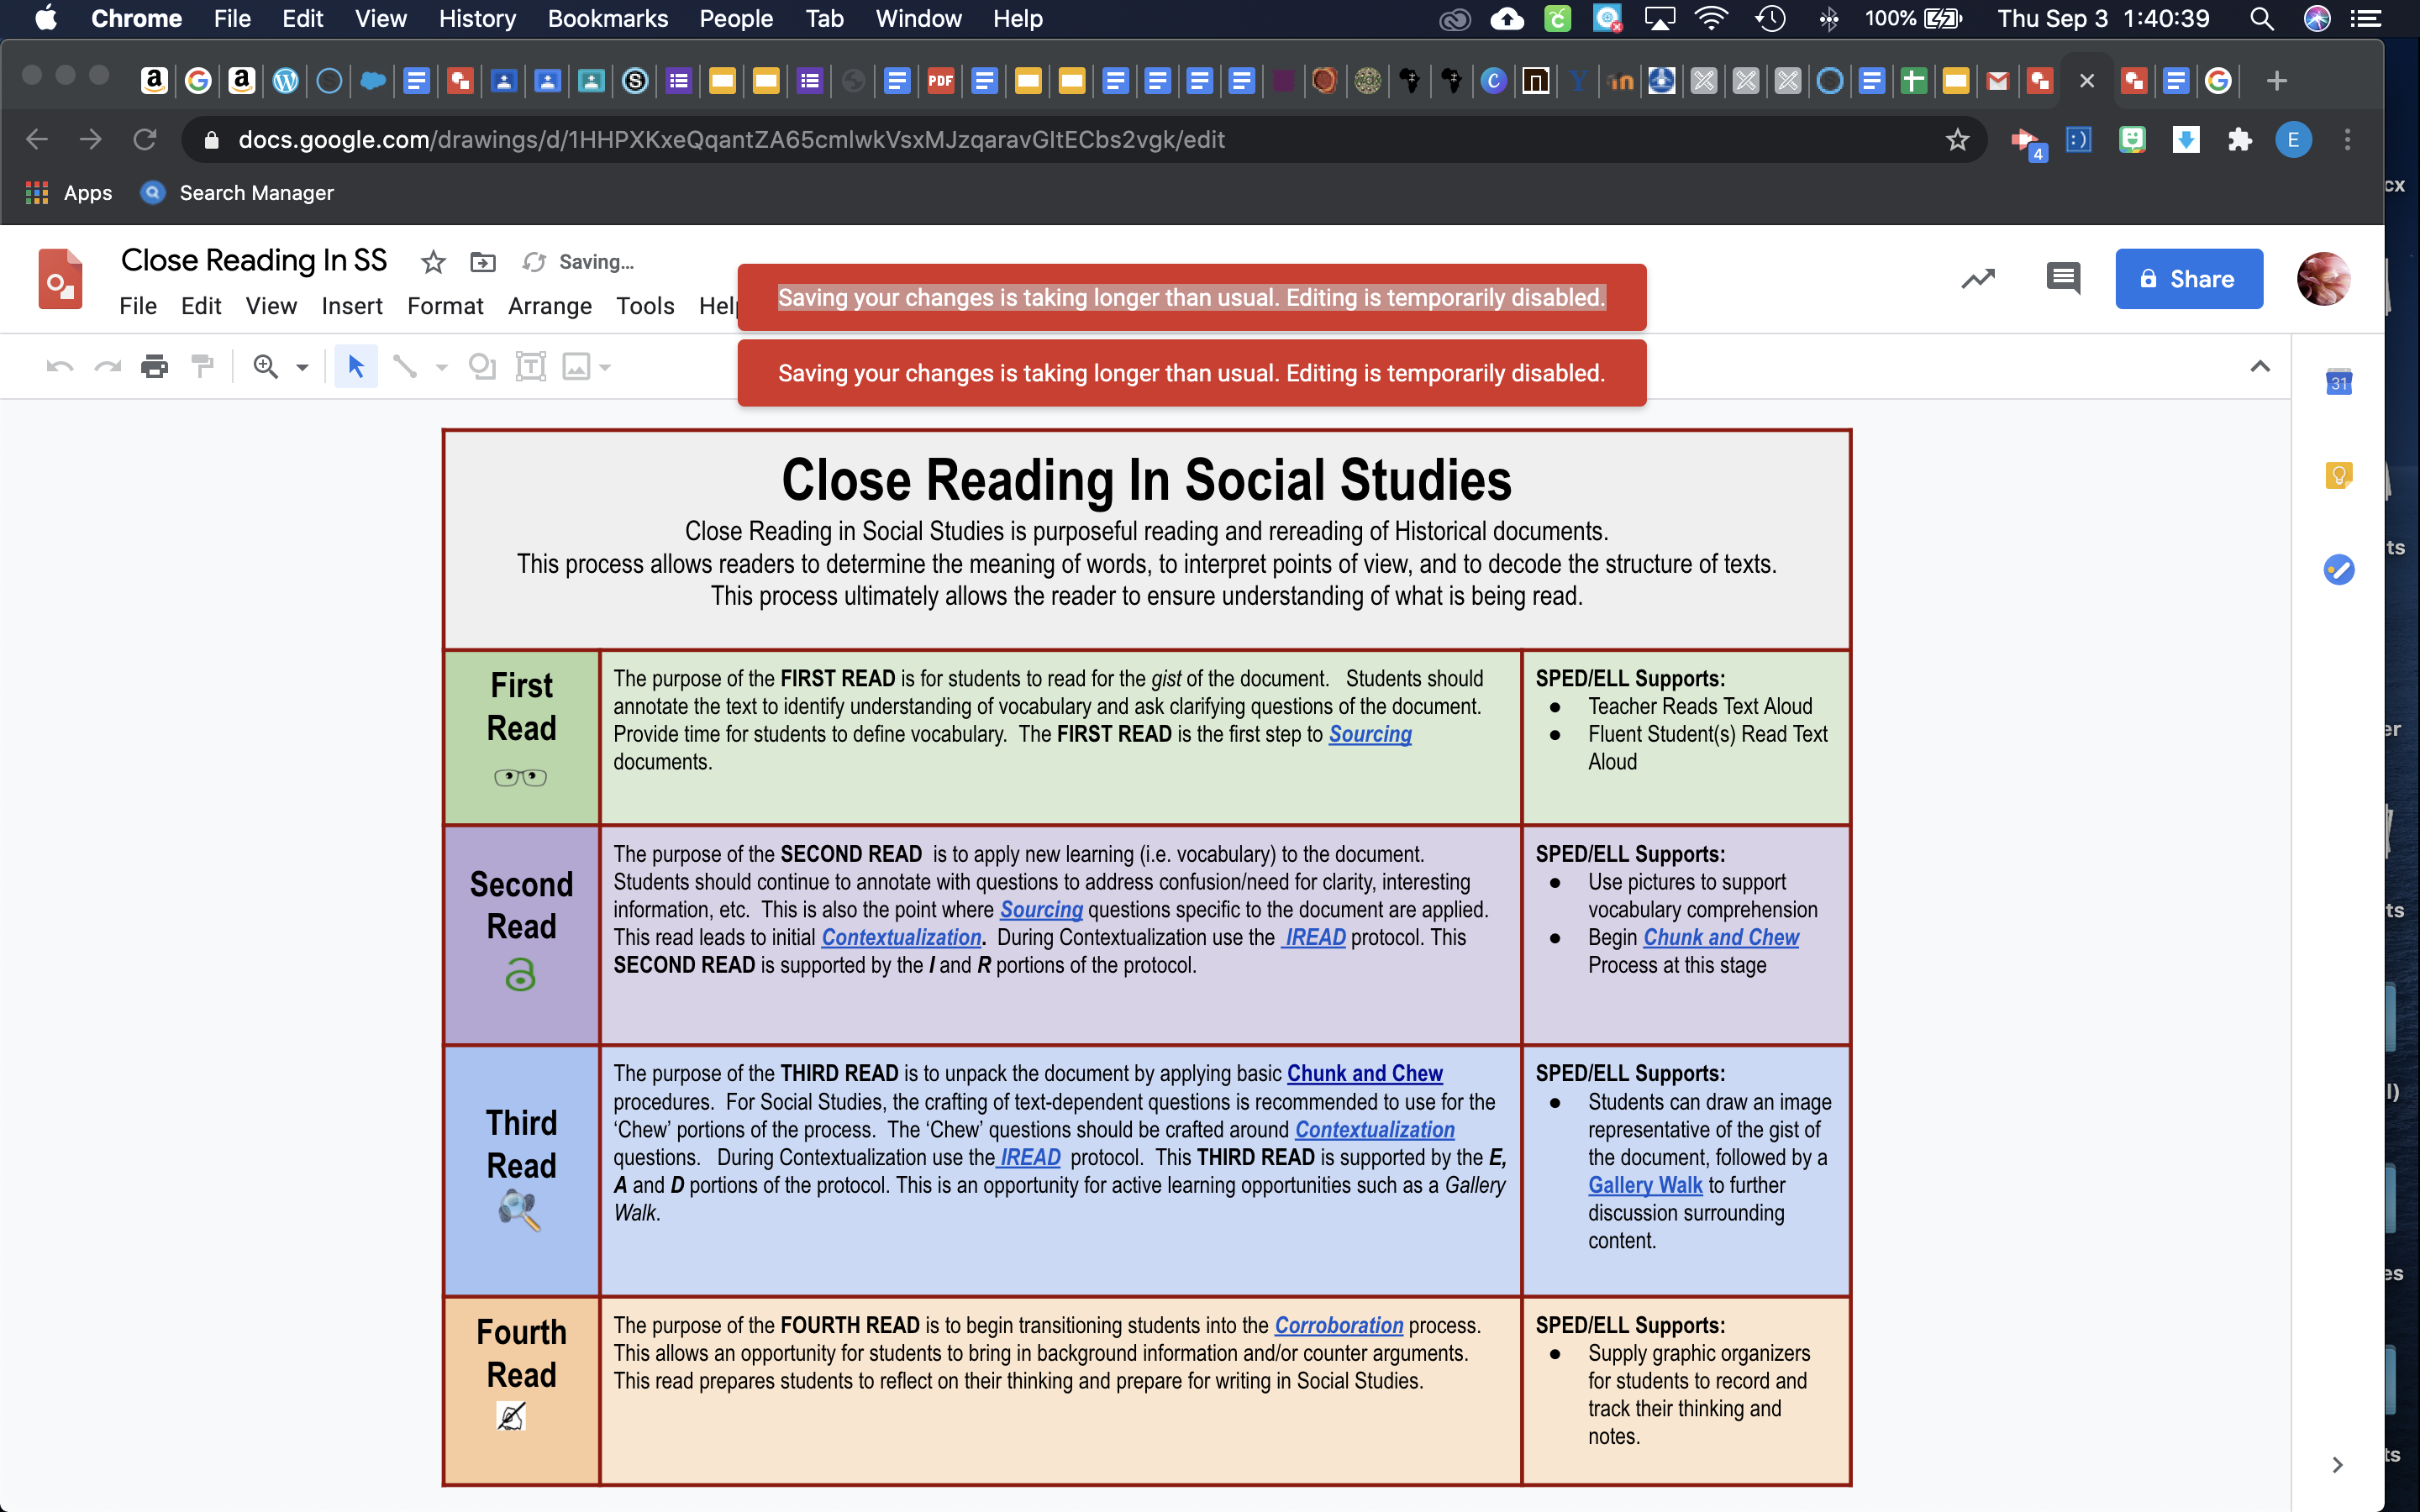Collapse the menus with chevron
Screen dimensions: 2420x1512
tap(2259, 367)
